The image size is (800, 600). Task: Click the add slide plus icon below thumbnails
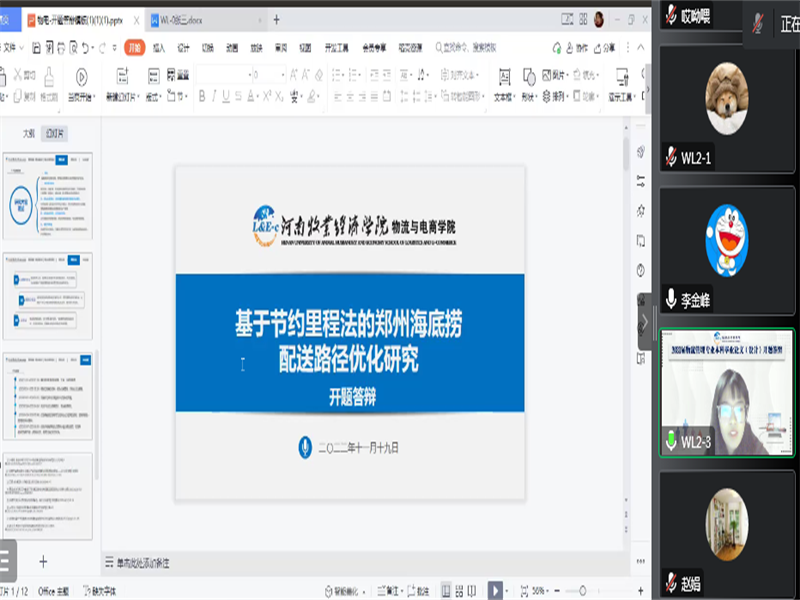point(43,562)
